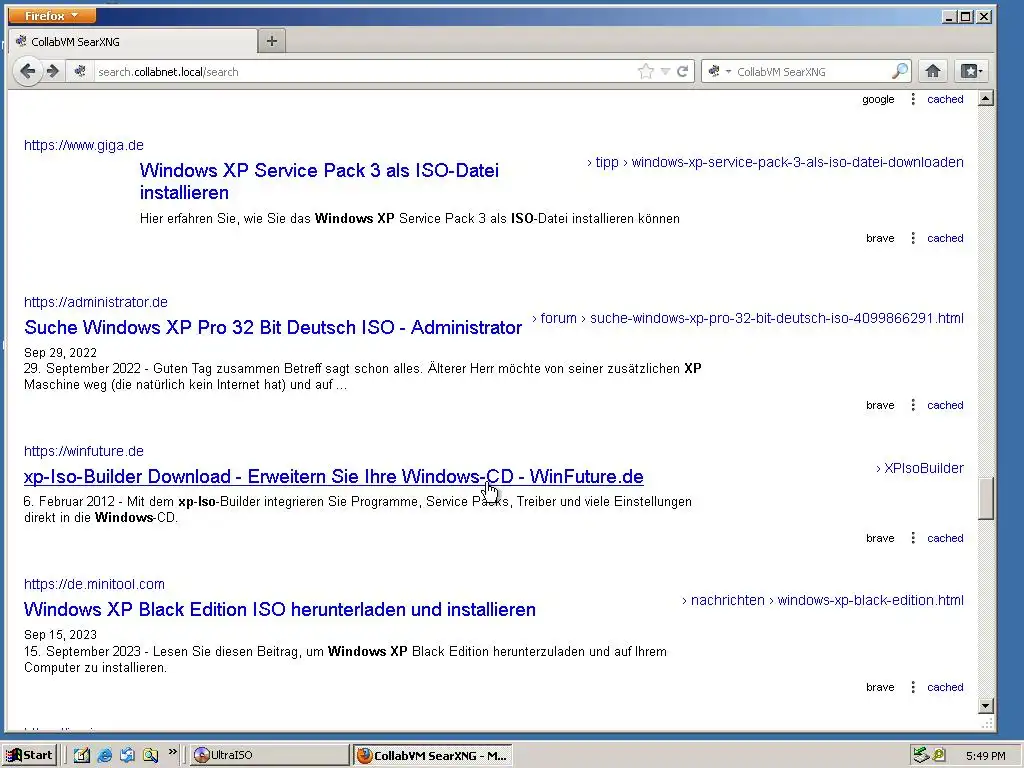Go forward with the forward arrow
1024x768 pixels.
53,71
